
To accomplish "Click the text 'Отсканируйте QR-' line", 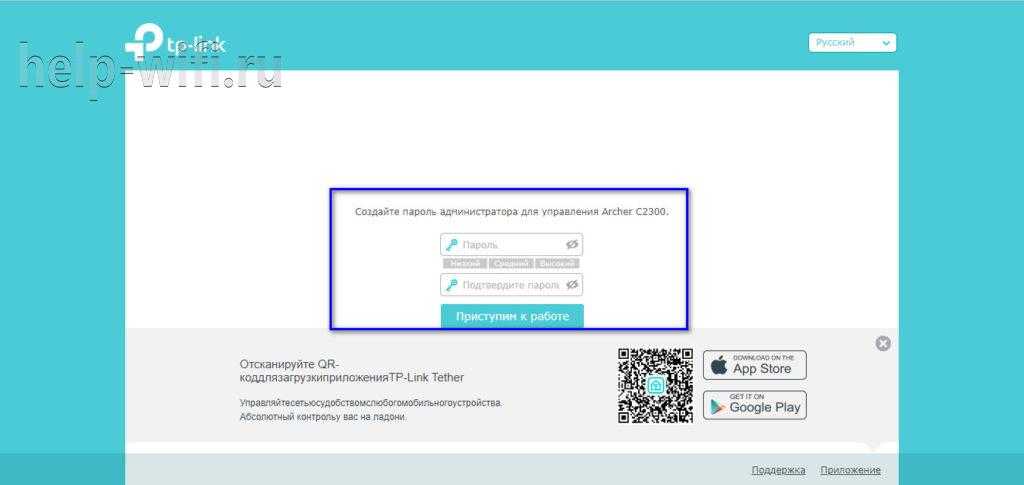I will (290, 364).
